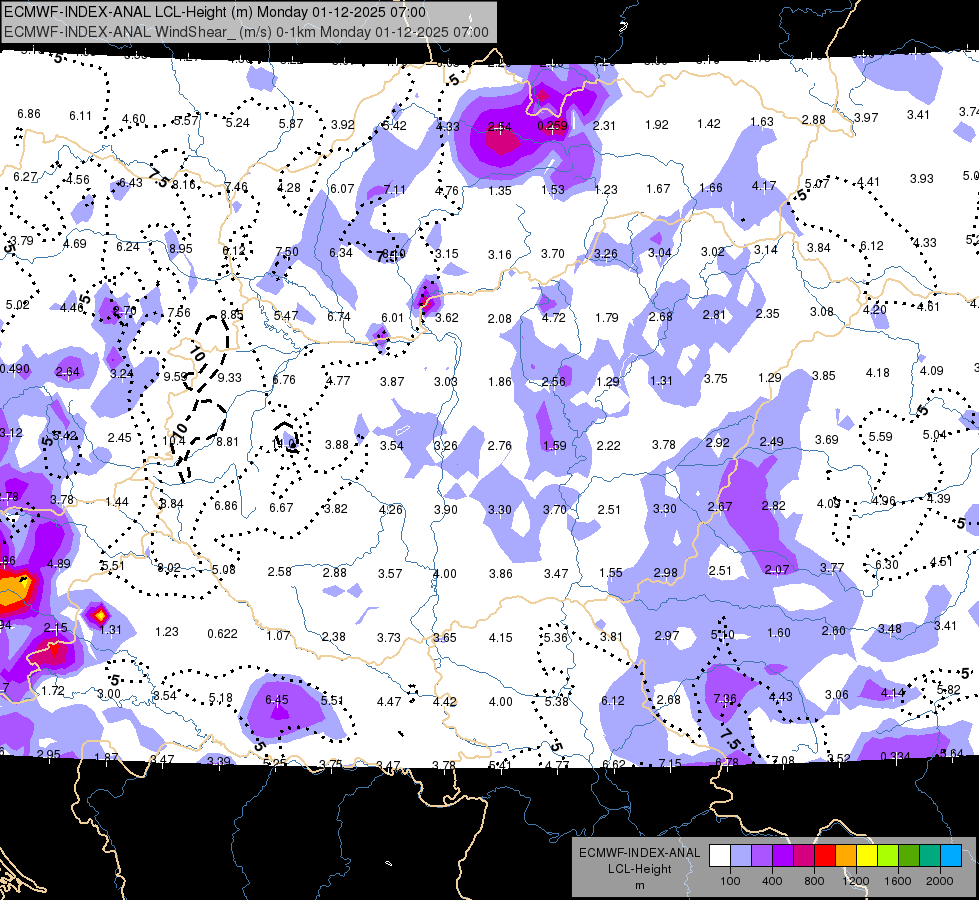Click the wind shear value 6.30
The height and width of the screenshot is (900, 979).
pyautogui.click(x=887, y=565)
